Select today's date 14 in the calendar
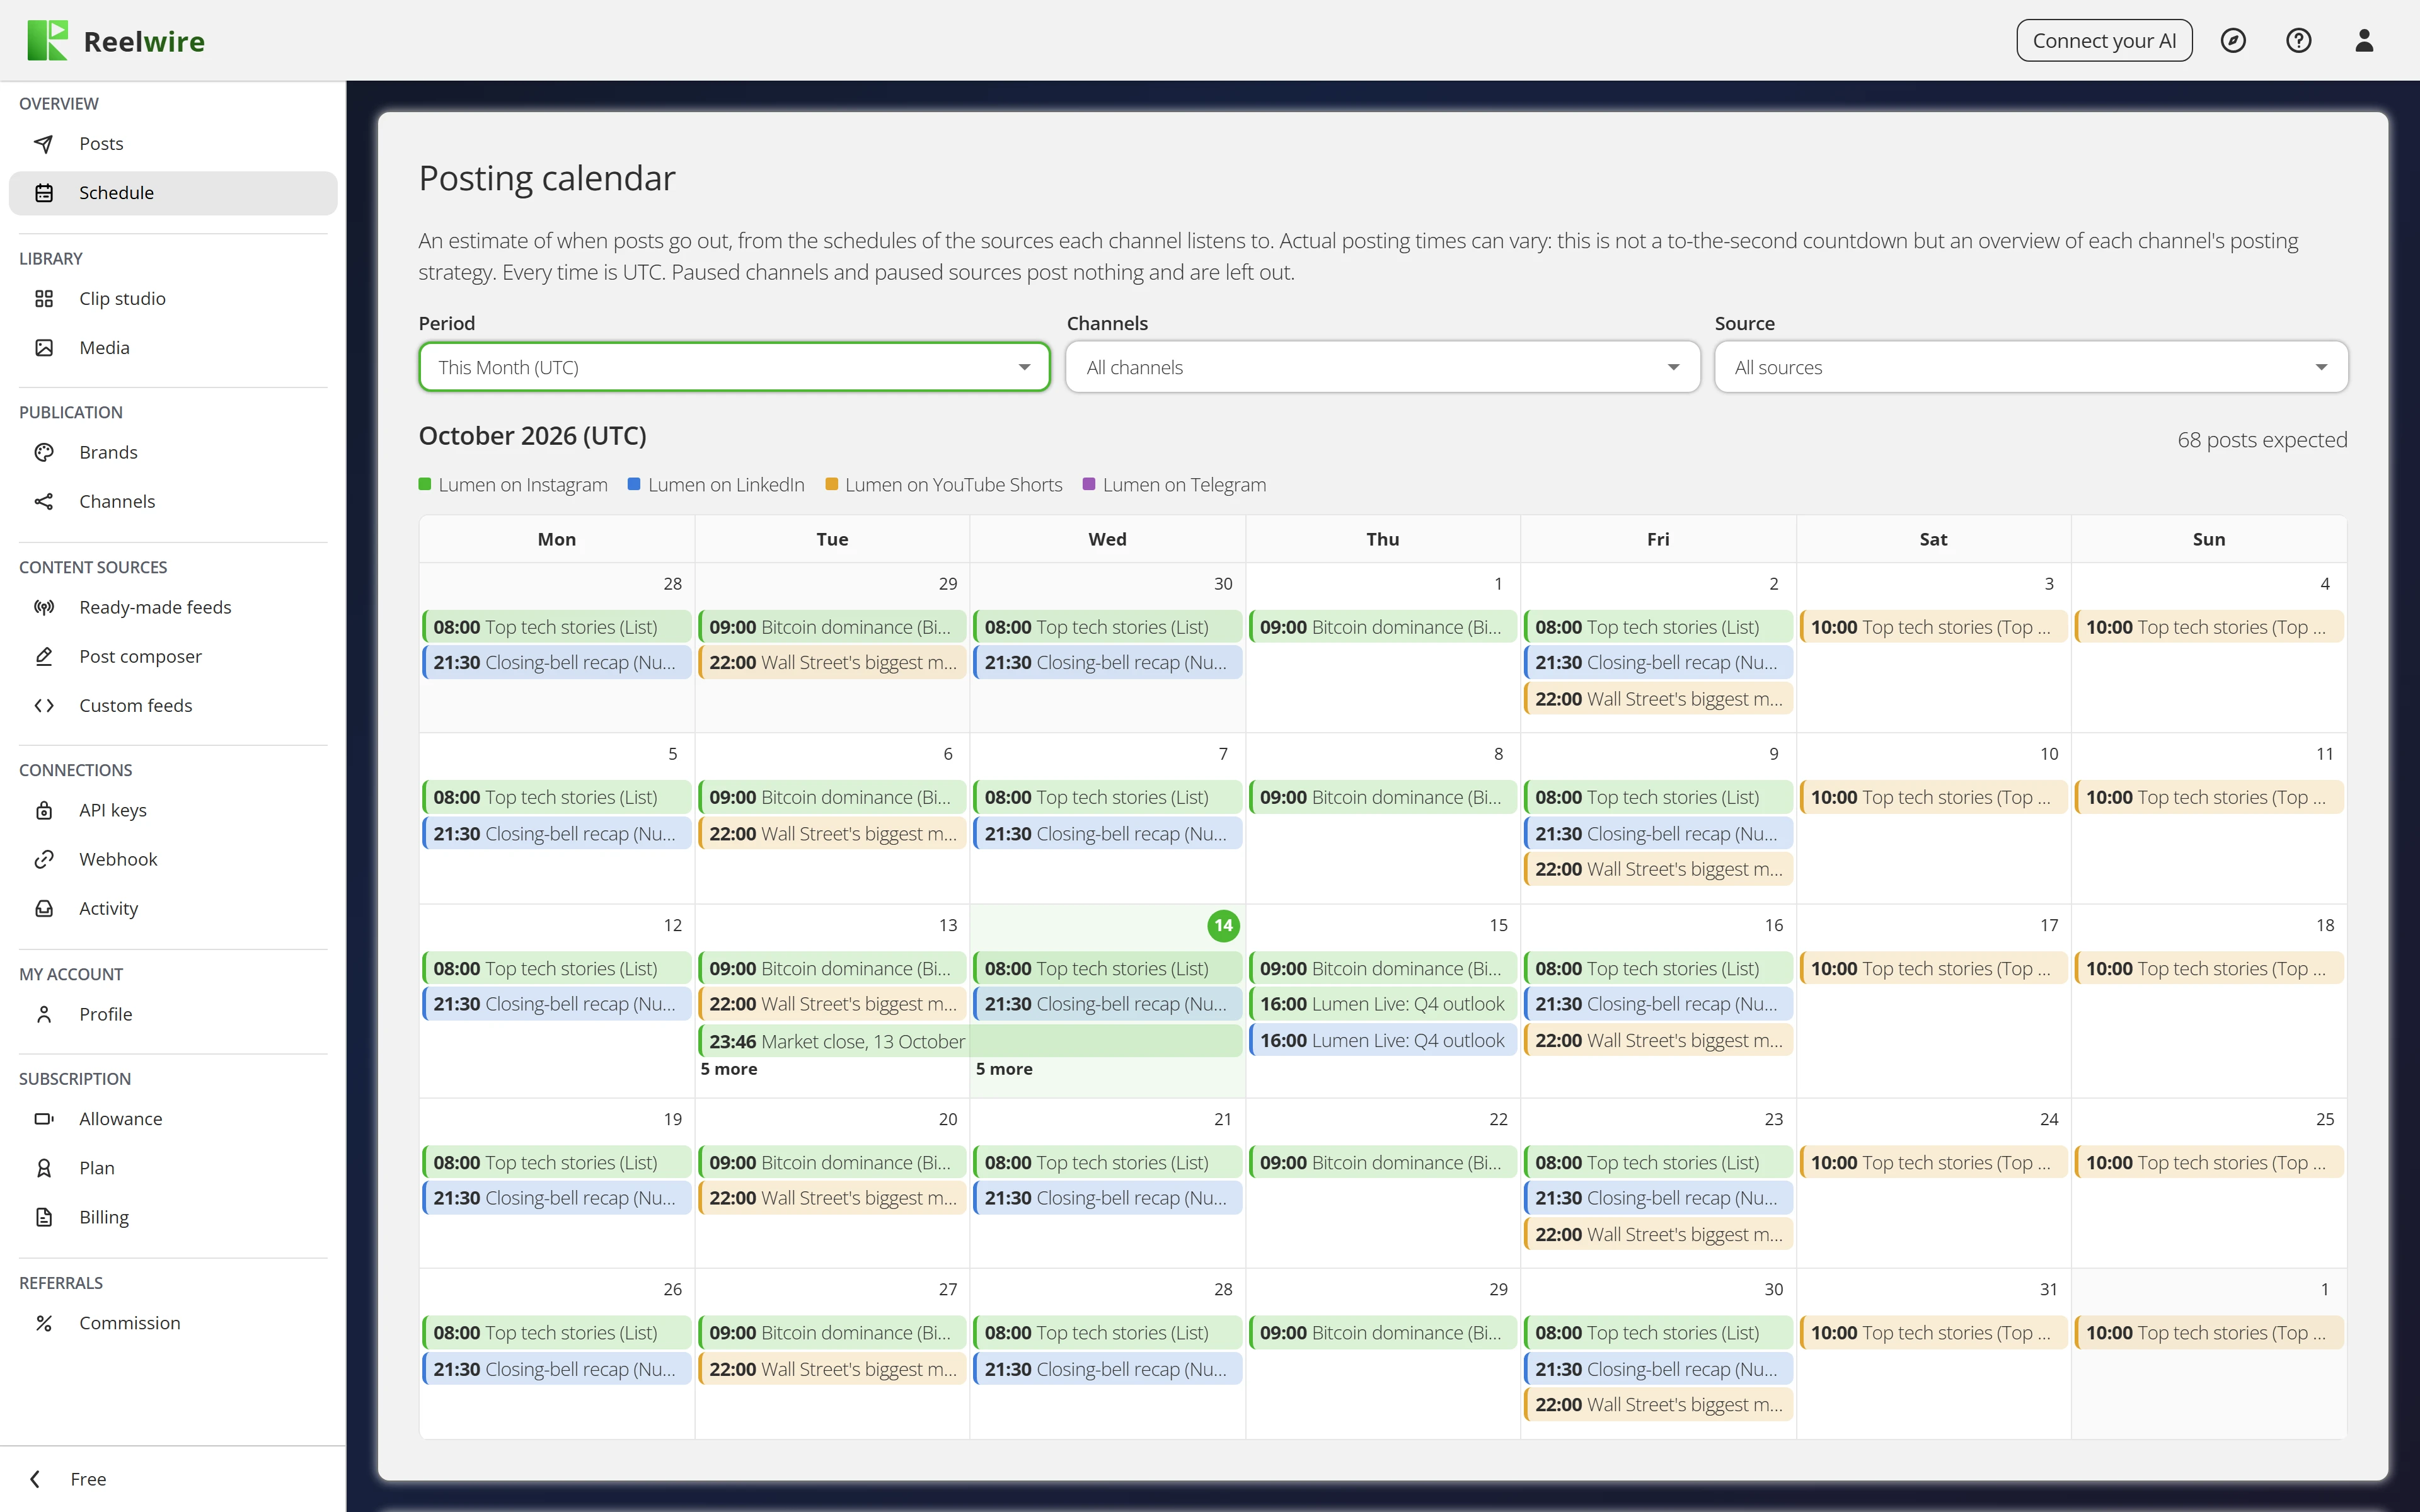 click(1223, 925)
